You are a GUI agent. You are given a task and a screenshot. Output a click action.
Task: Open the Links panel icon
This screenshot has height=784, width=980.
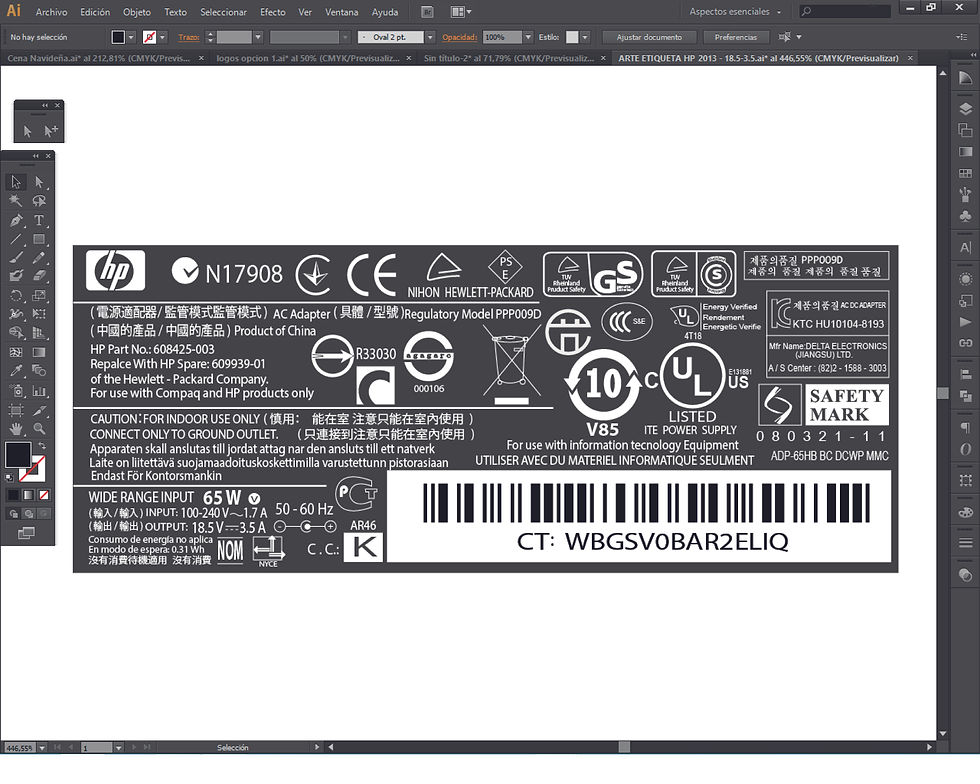[965, 343]
